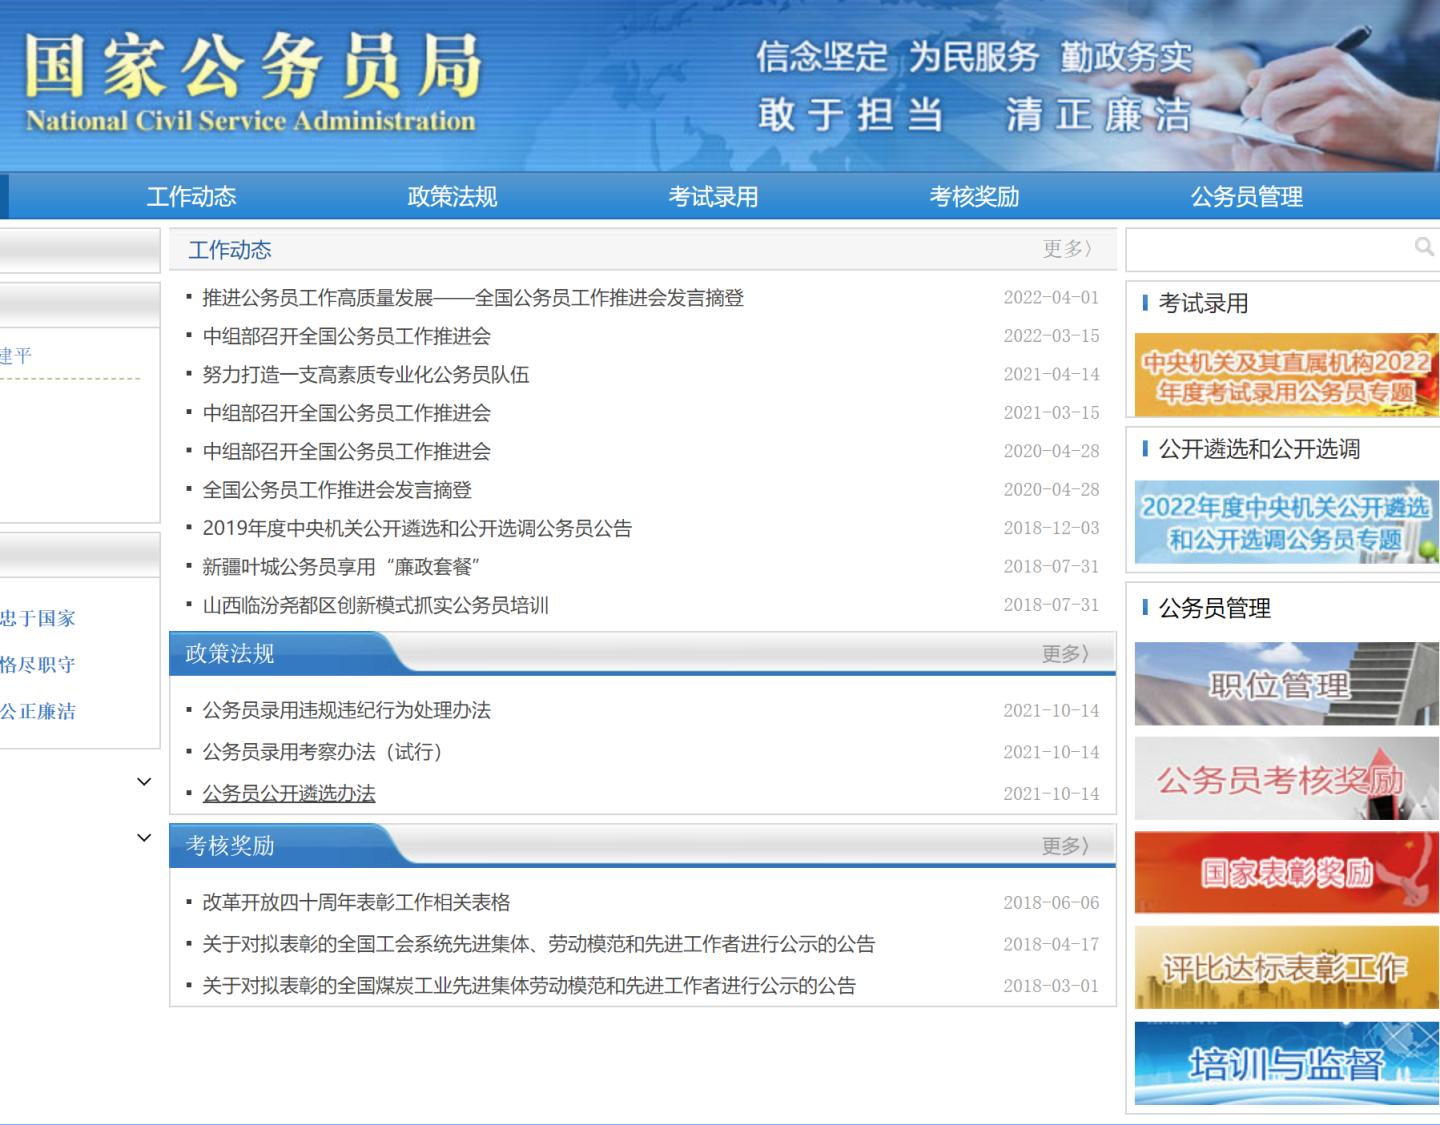Click 恪尽职守 in left sidebar
1440x1125 pixels.
click(x=38, y=665)
